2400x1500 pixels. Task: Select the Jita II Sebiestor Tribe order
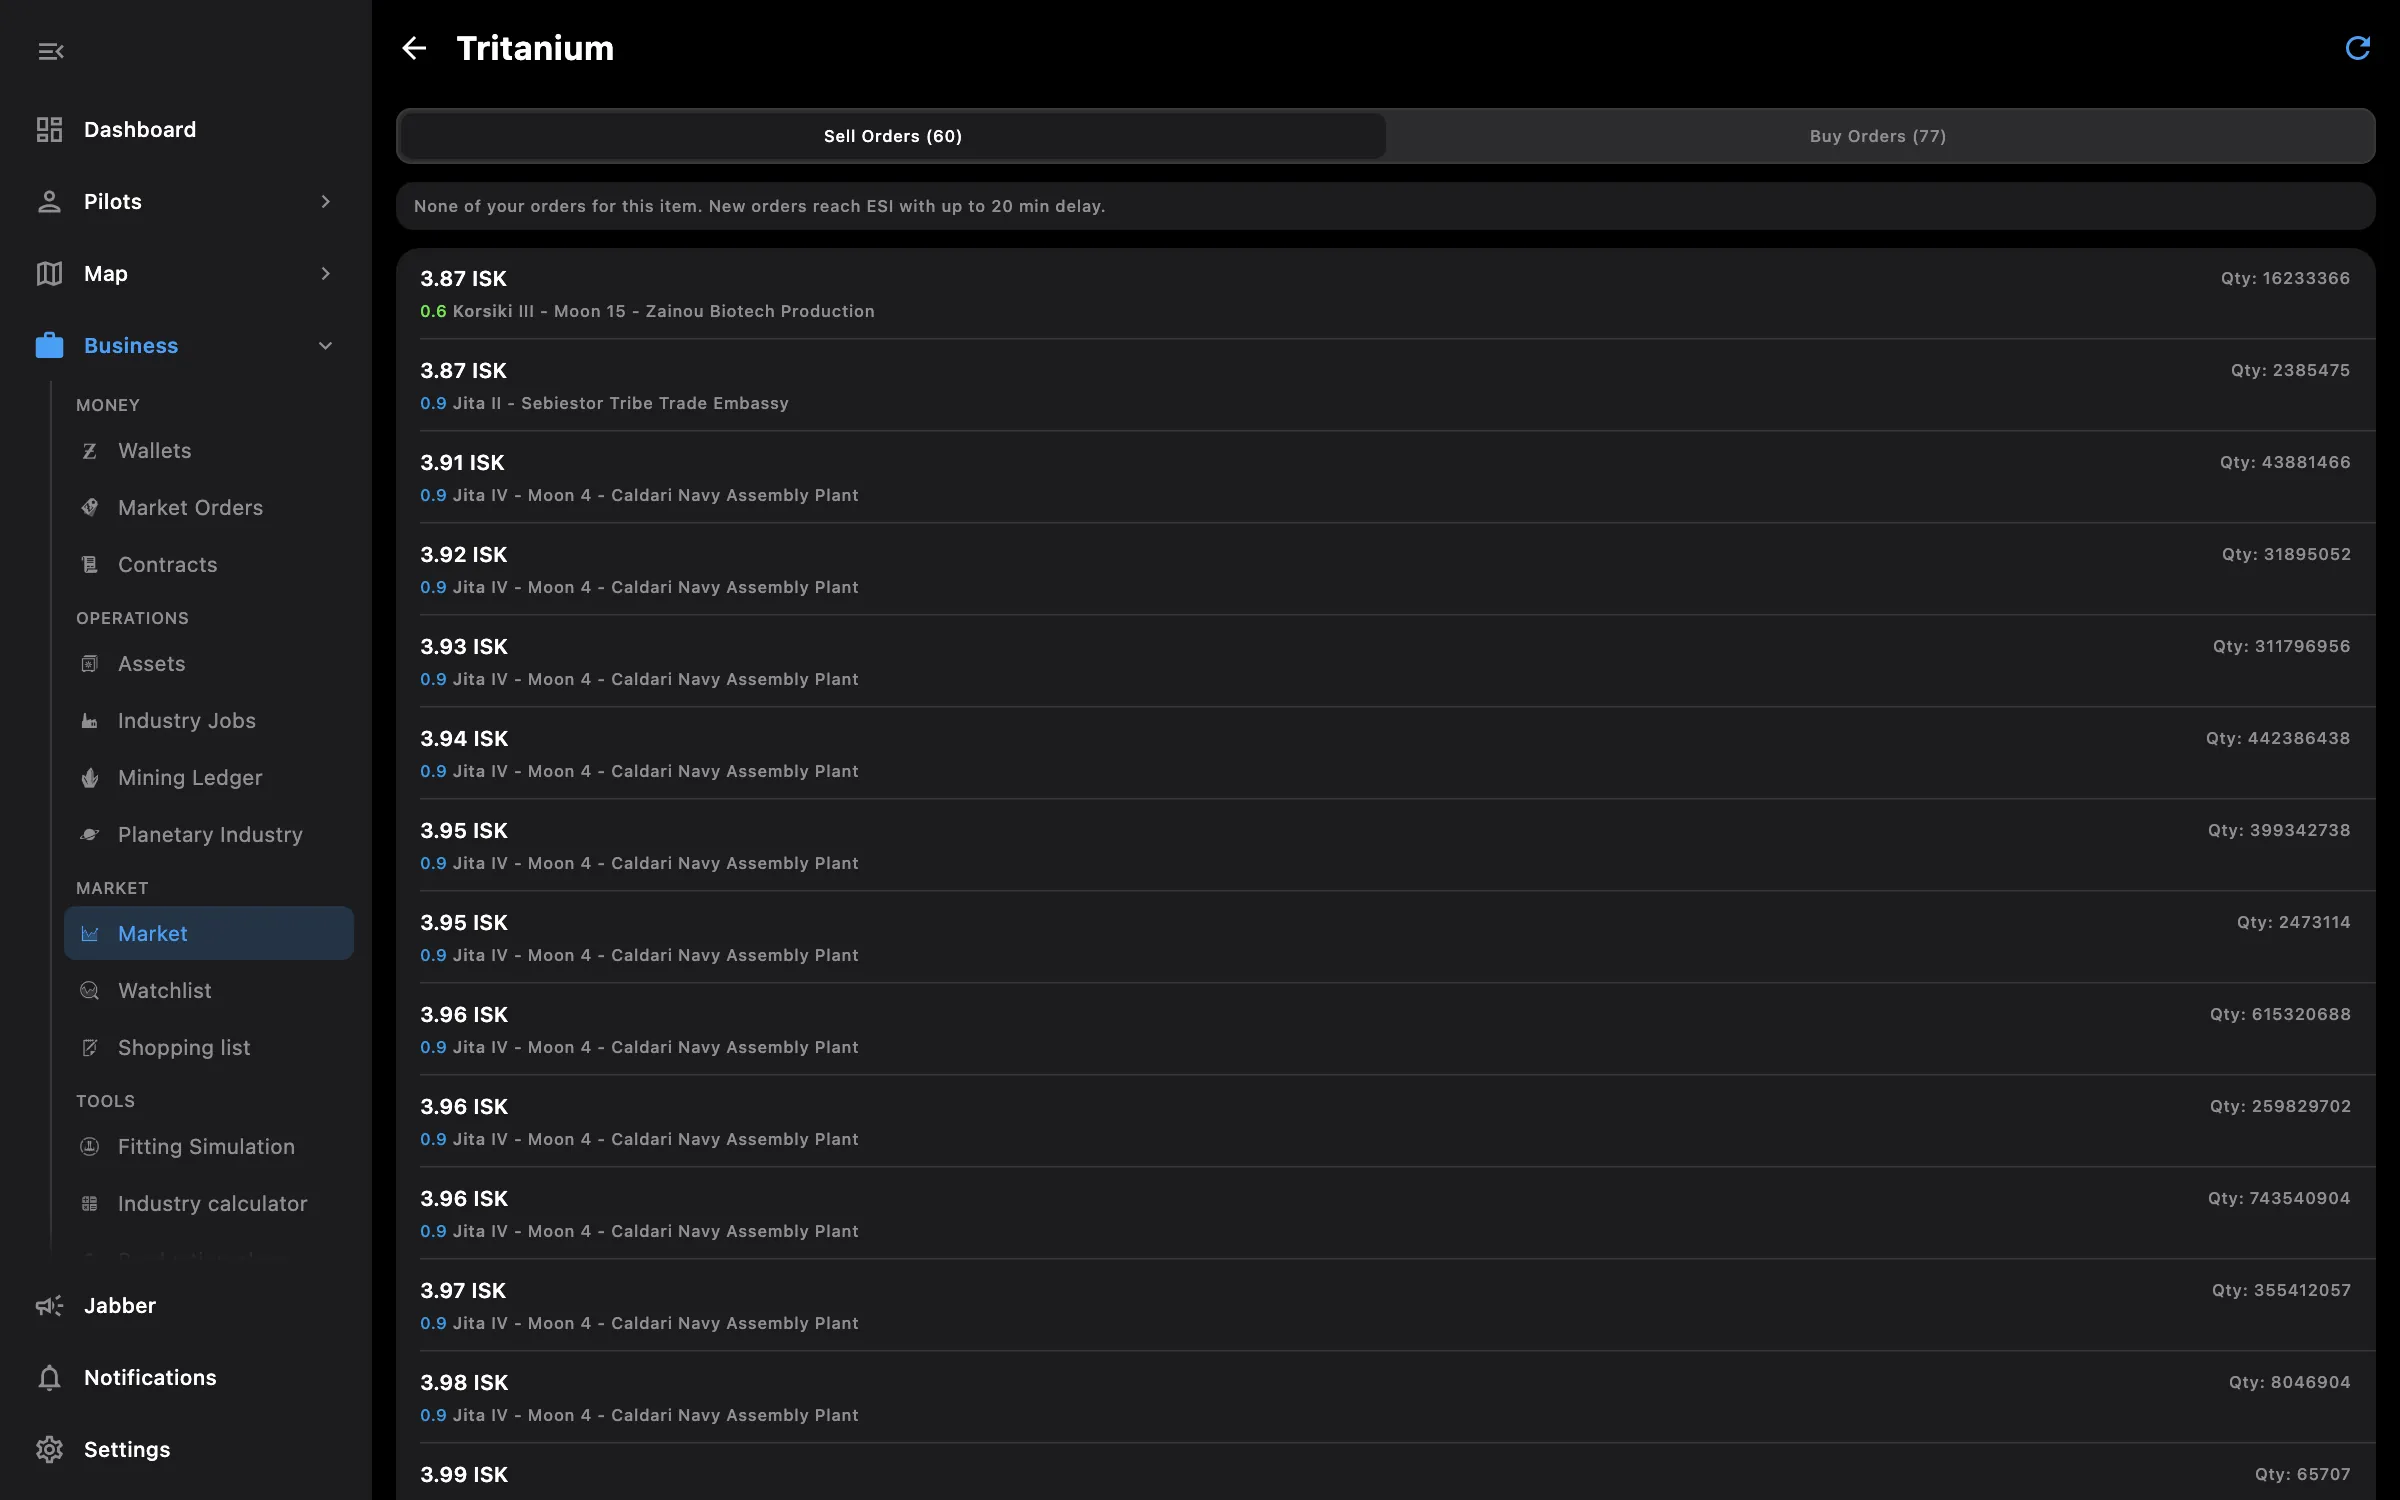point(1385,386)
